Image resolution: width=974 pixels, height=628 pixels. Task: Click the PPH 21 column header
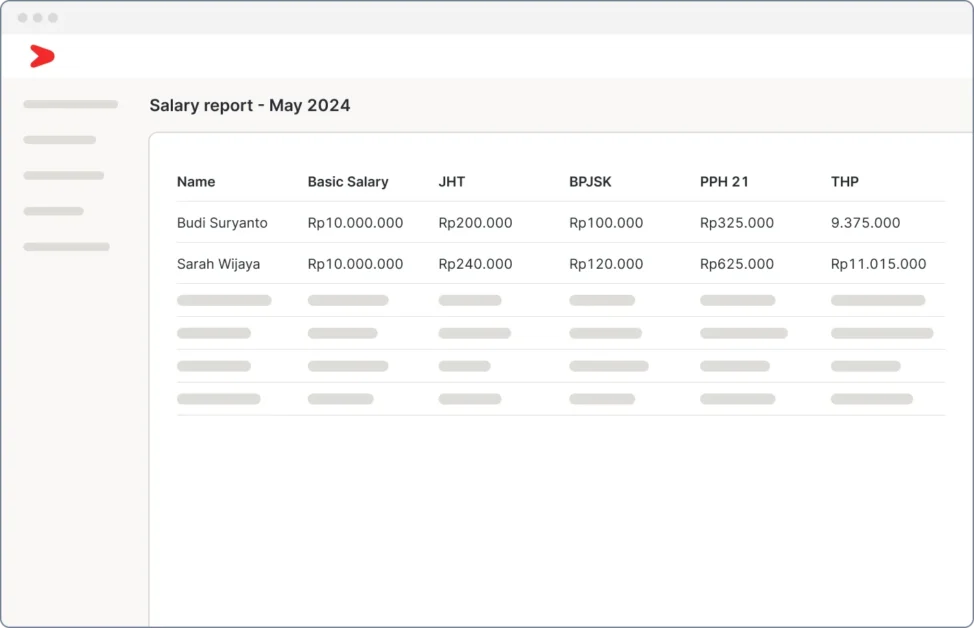click(x=724, y=182)
